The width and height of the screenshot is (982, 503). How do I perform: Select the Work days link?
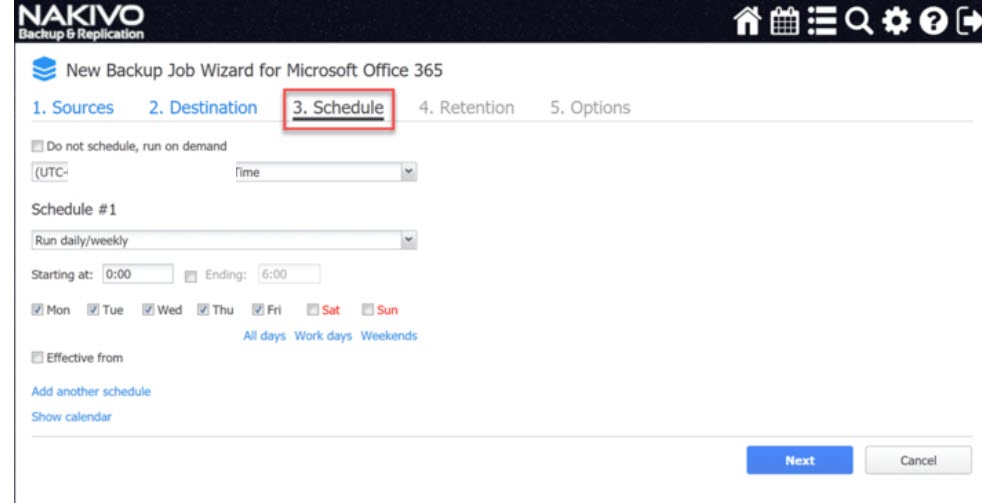tap(323, 336)
